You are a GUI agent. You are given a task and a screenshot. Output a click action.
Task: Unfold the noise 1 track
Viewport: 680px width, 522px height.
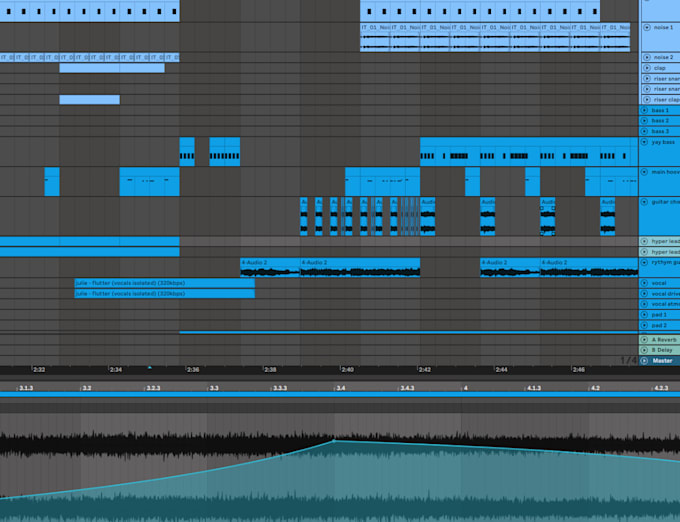[647, 27]
